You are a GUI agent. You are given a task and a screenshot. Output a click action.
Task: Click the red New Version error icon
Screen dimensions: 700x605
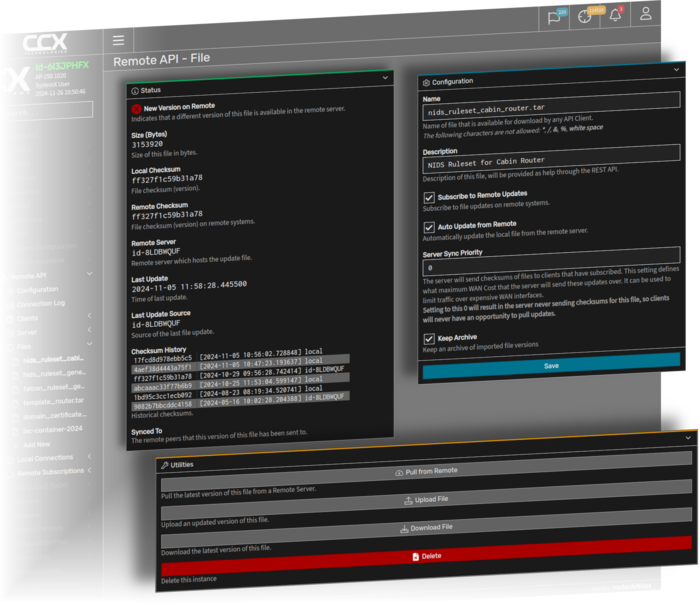click(136, 108)
